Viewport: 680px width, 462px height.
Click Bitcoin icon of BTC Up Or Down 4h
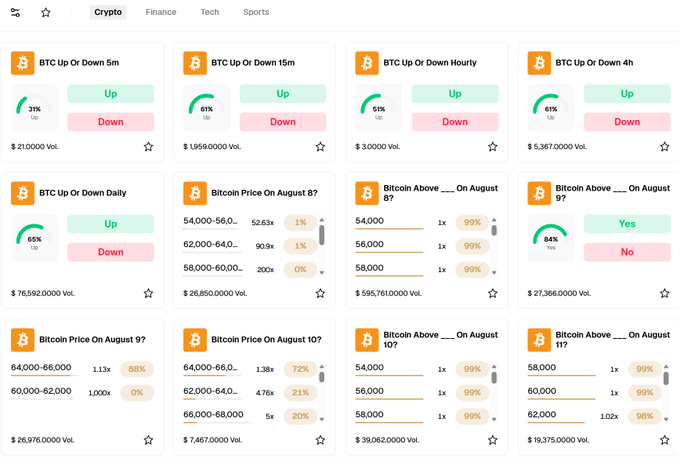(x=539, y=63)
